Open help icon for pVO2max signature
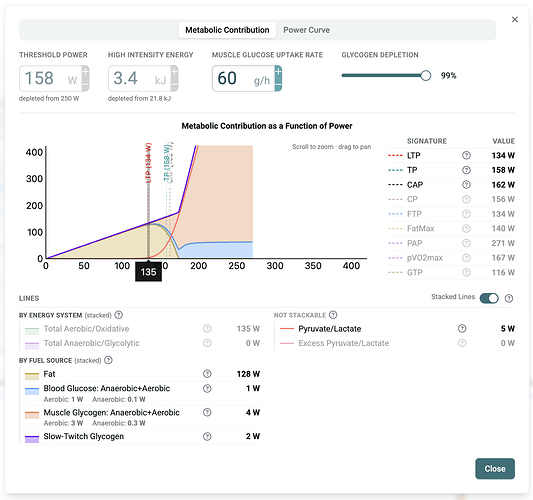The height and width of the screenshot is (500, 533). (x=466, y=258)
